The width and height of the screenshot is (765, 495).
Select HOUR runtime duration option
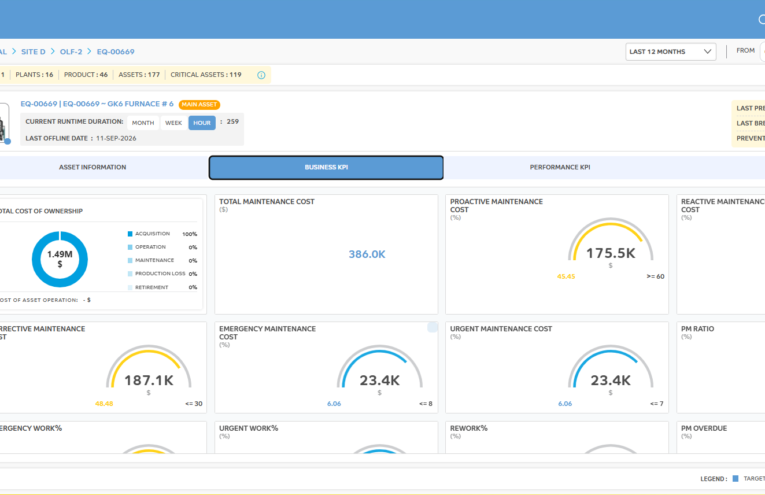click(202, 123)
